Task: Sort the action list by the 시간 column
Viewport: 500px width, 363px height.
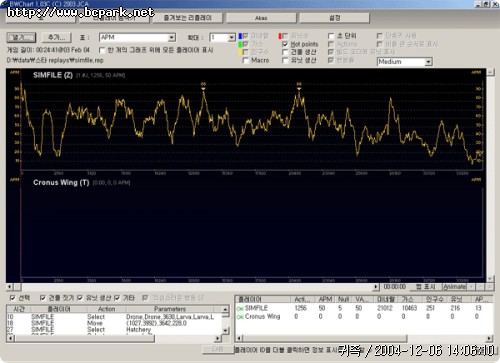Action: (x=19, y=309)
